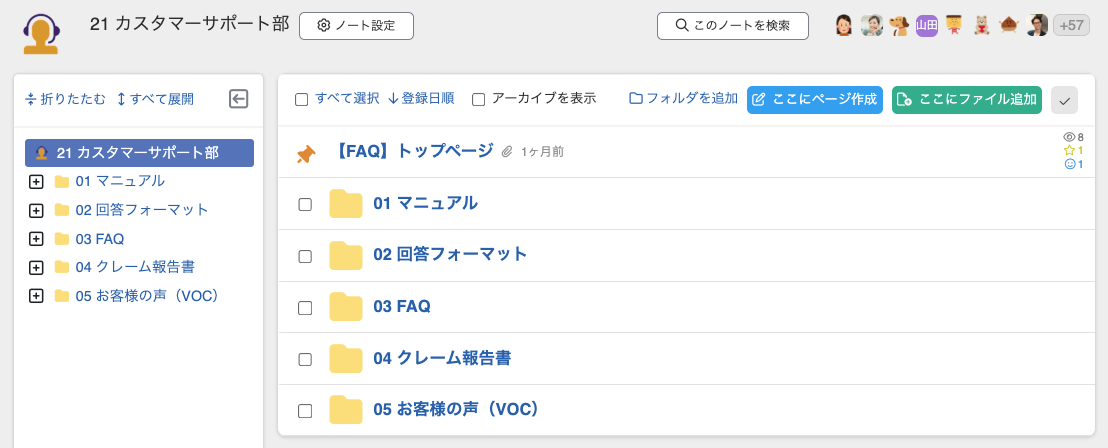Click the このノートを検索 search field
The width and height of the screenshot is (1108, 448).
(732, 26)
